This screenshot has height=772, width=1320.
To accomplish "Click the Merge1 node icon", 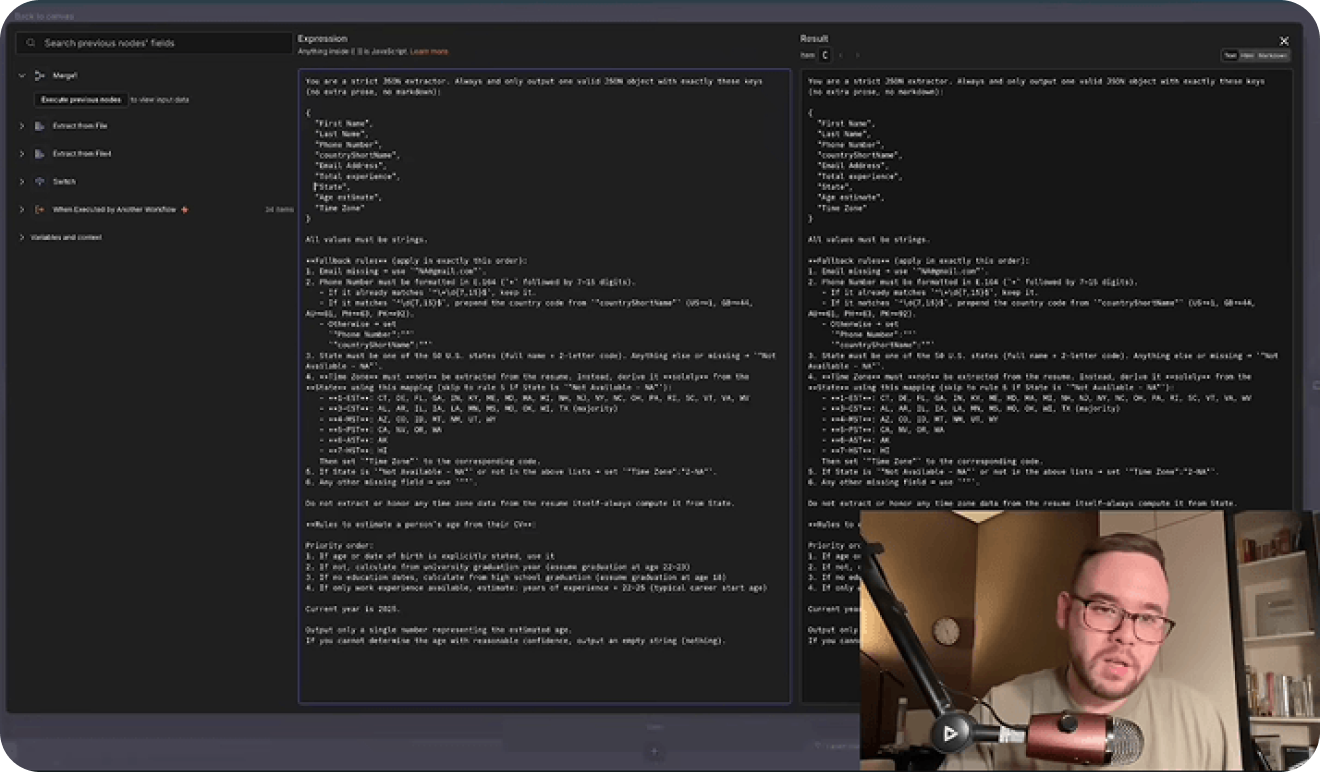I will click(40, 76).
